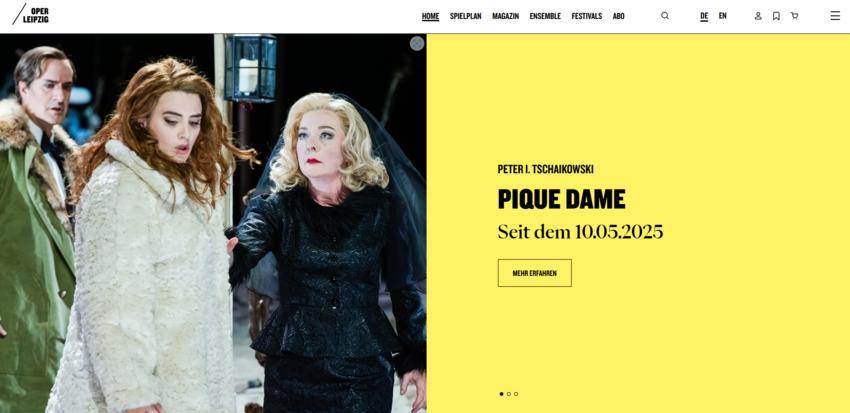Image resolution: width=850 pixels, height=413 pixels.
Task: Go to the Home menu item
Action: [430, 16]
